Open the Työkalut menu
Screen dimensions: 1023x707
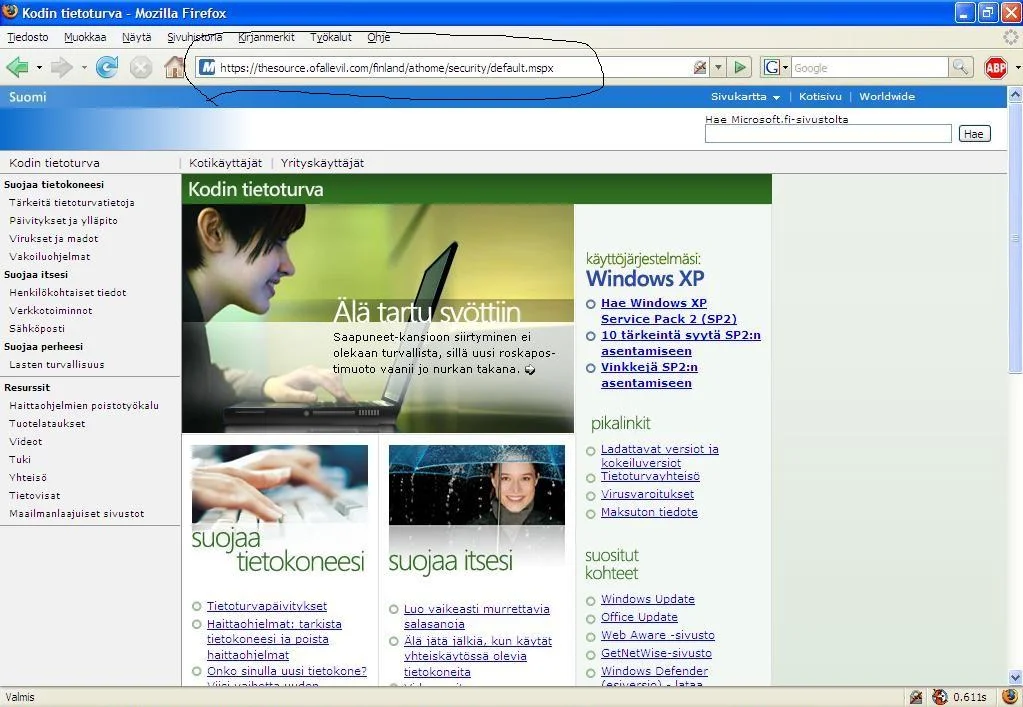pos(330,37)
